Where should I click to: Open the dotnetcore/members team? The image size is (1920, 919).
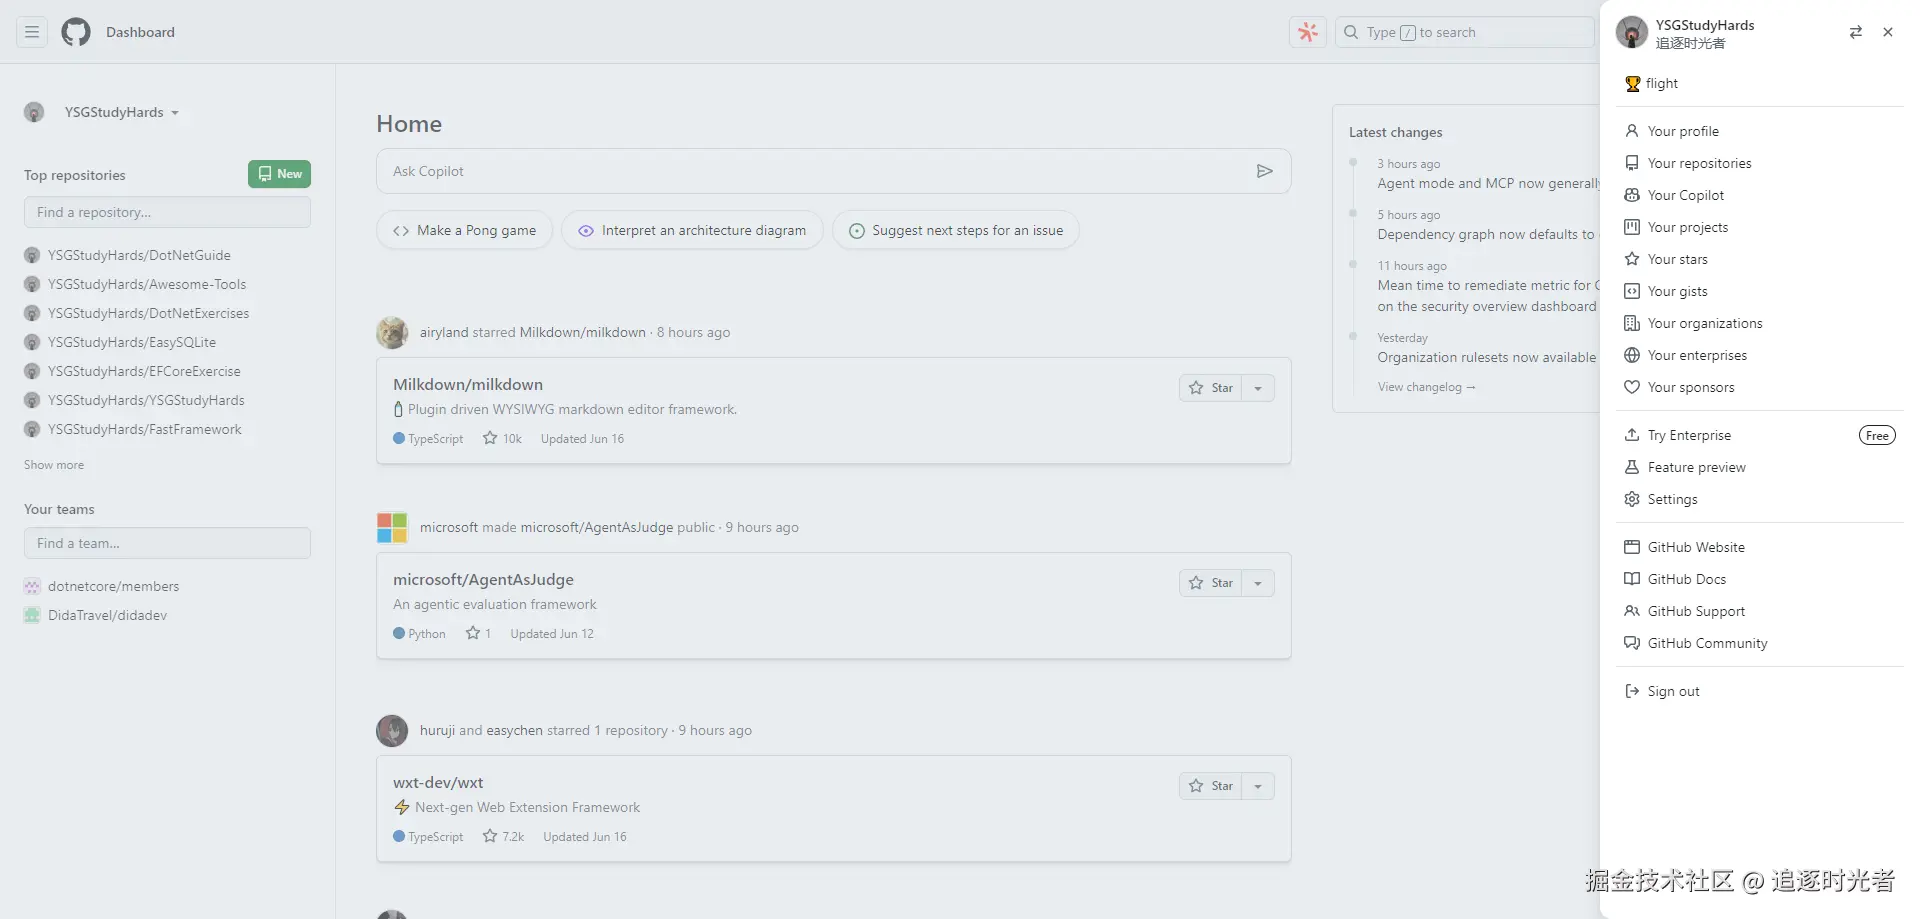(x=114, y=586)
